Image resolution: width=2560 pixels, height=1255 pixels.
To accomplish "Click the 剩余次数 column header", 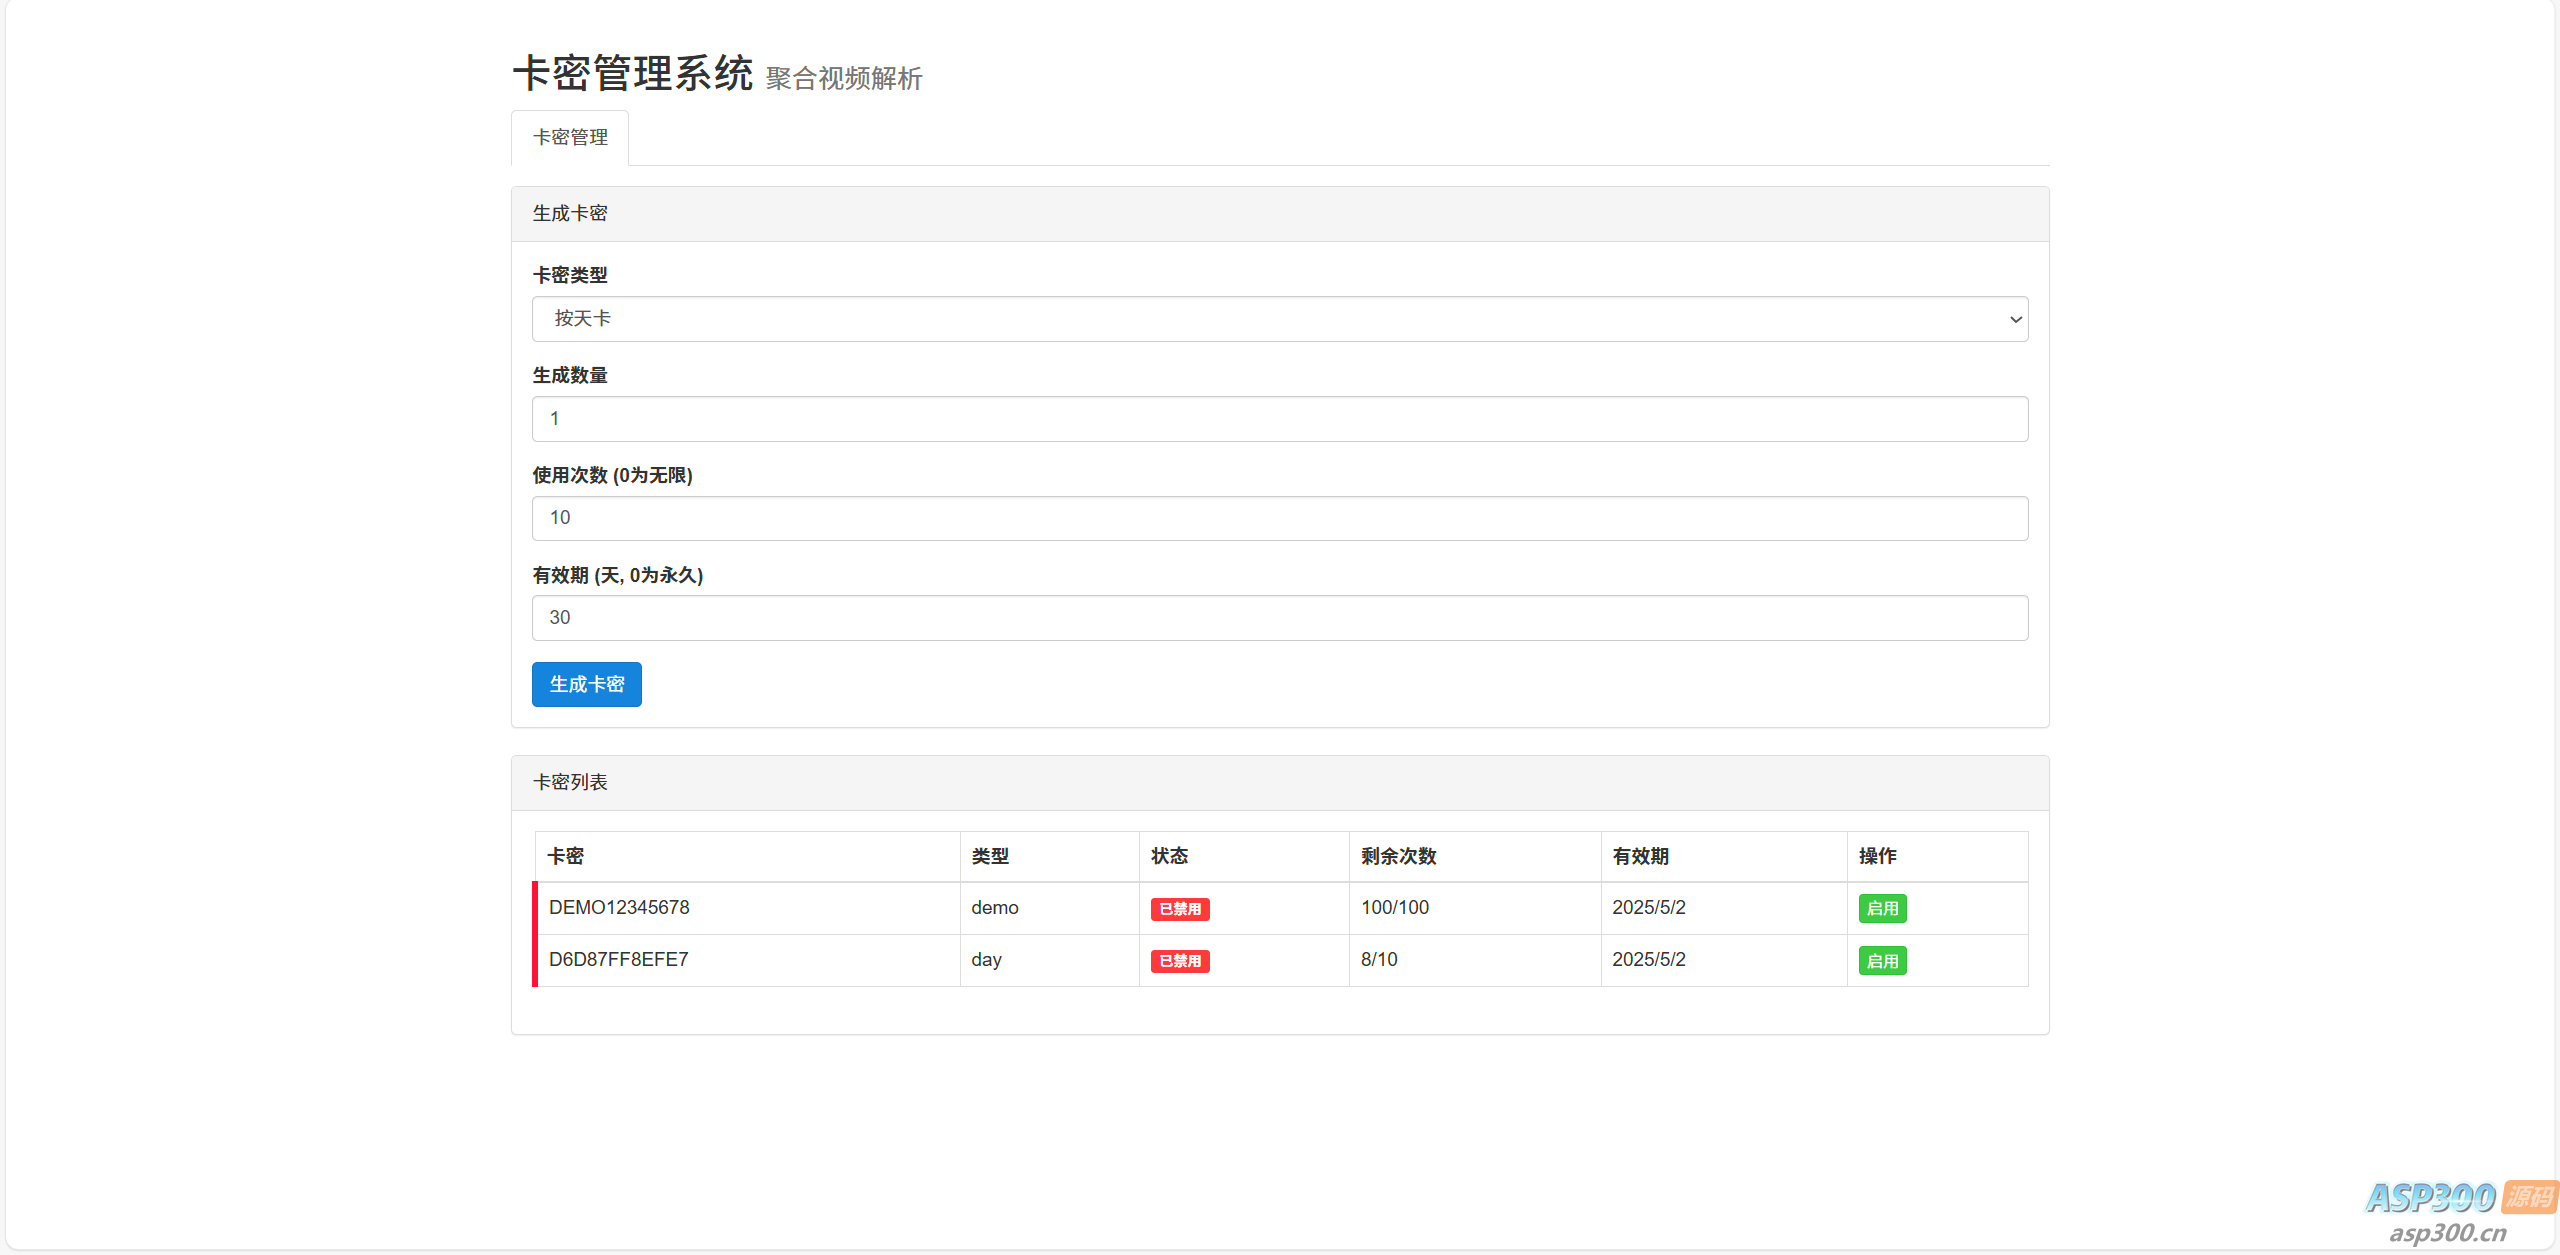I will click(x=1398, y=856).
